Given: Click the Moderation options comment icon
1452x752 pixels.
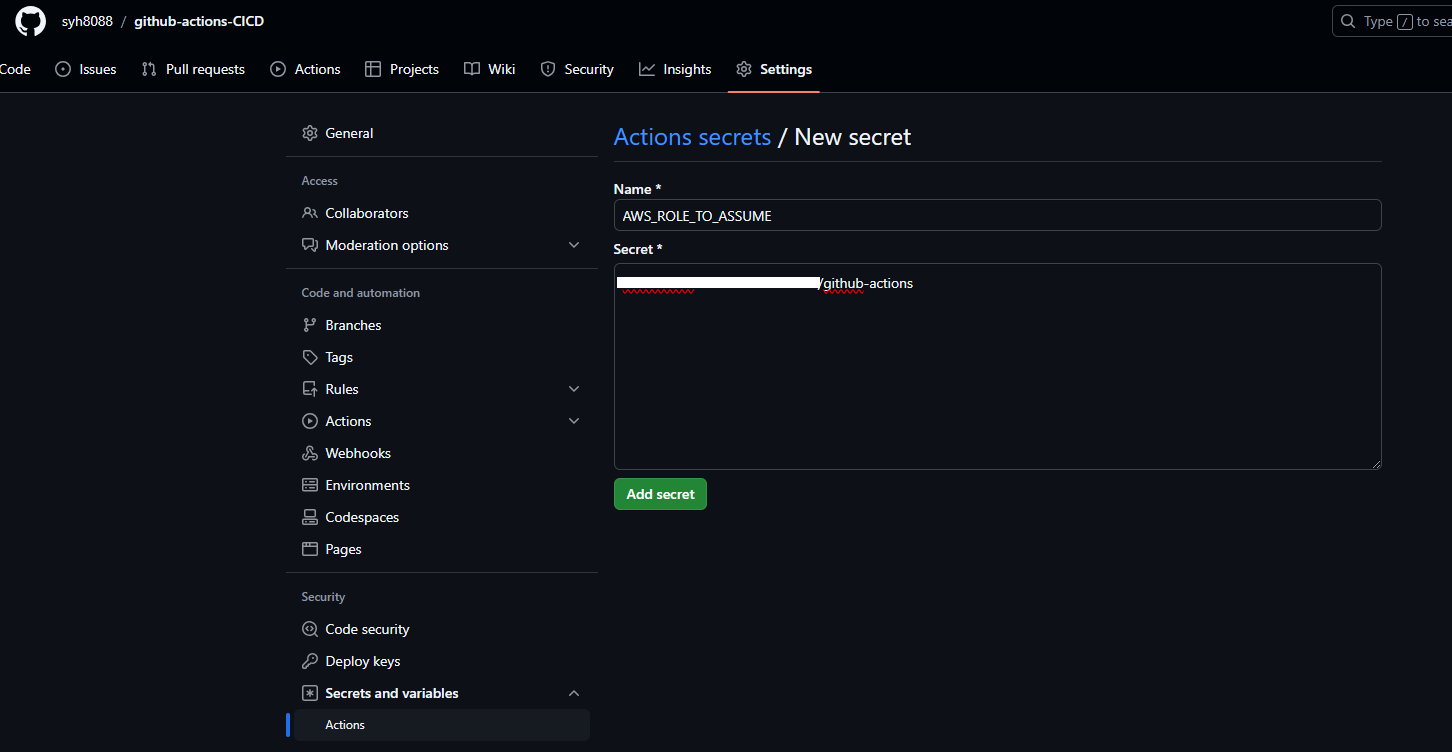Looking at the screenshot, I should click(x=310, y=245).
